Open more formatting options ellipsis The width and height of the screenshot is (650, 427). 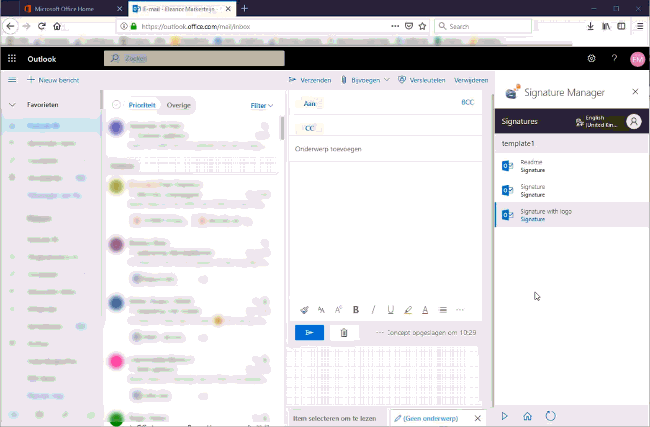coord(460,310)
